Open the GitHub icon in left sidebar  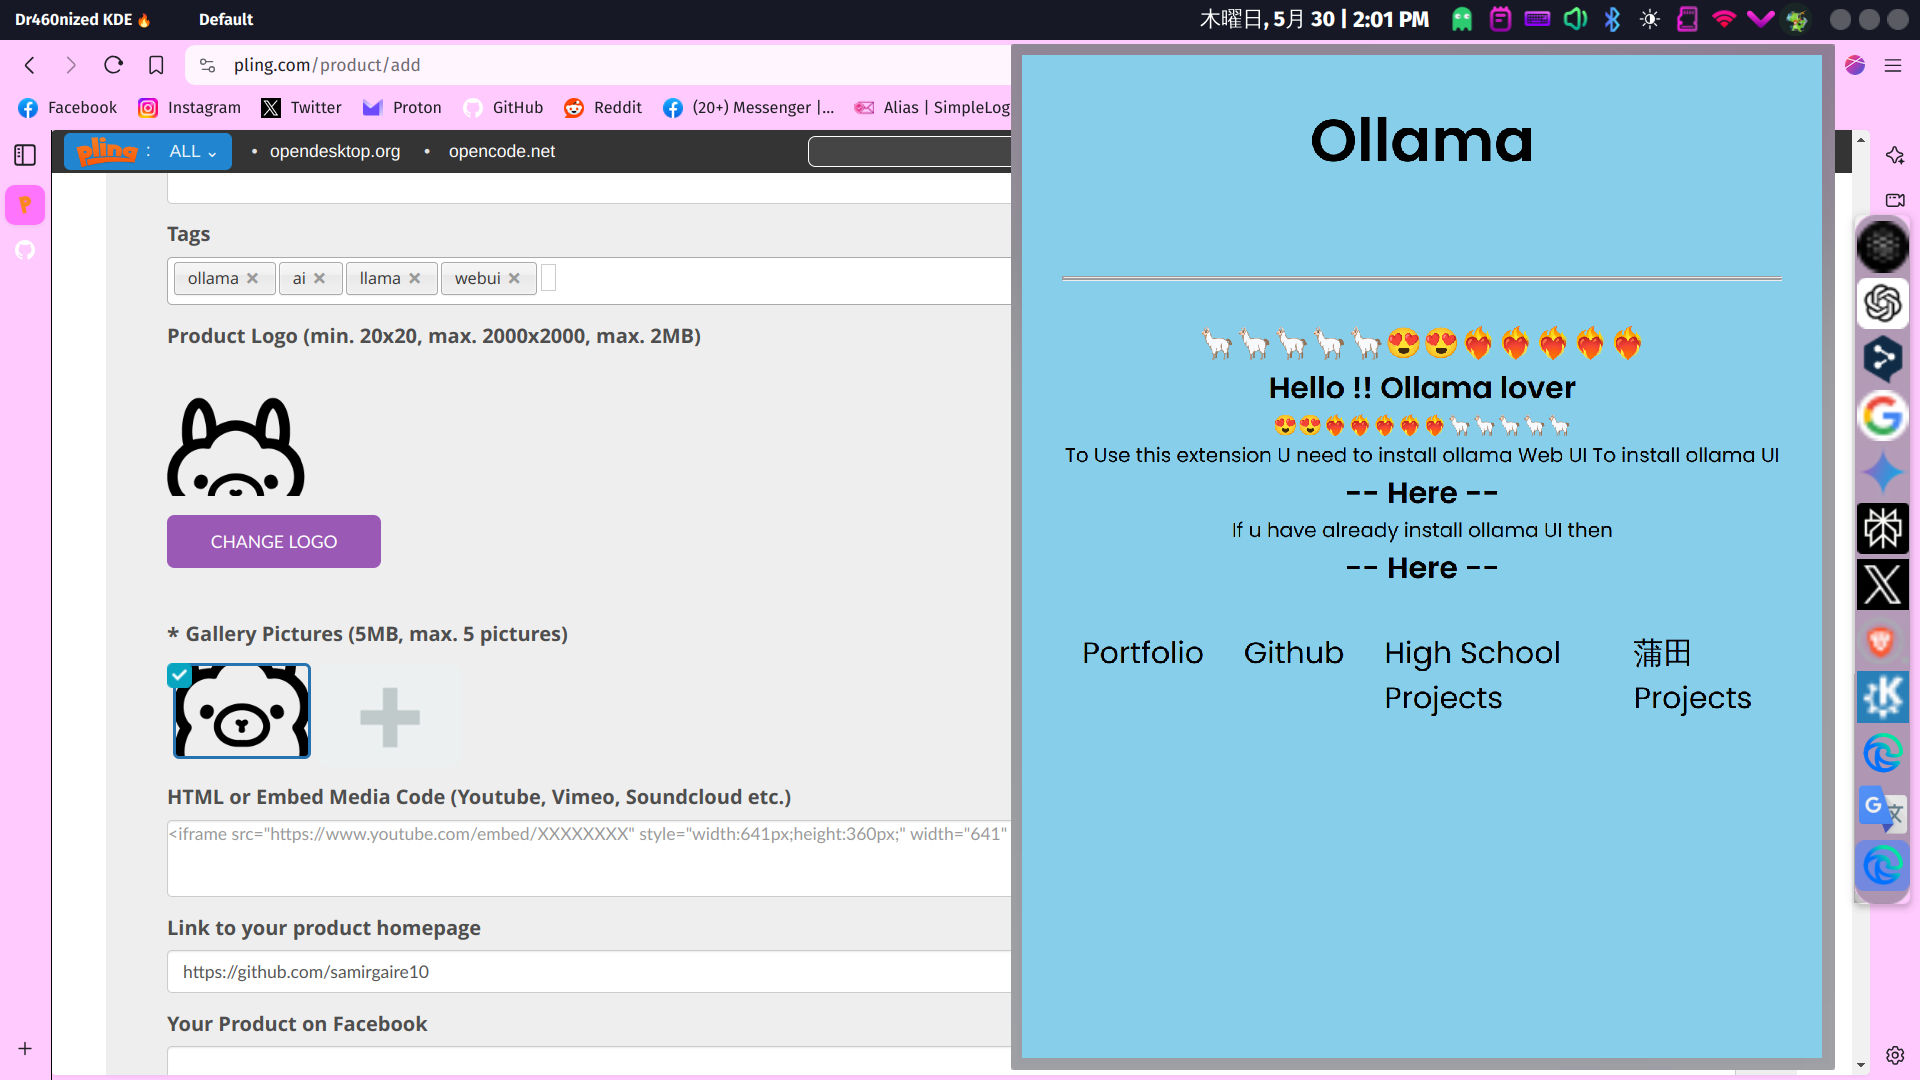tap(25, 250)
